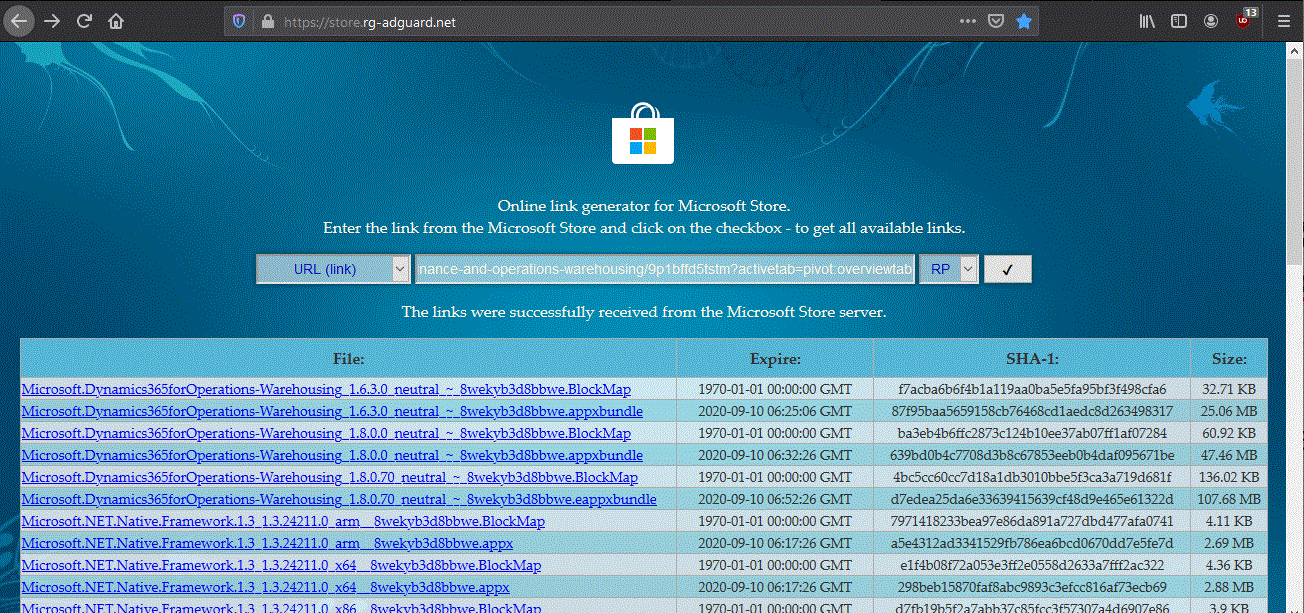Open the Firefox hamburger menu
The image size is (1304, 613).
(x=1283, y=21)
